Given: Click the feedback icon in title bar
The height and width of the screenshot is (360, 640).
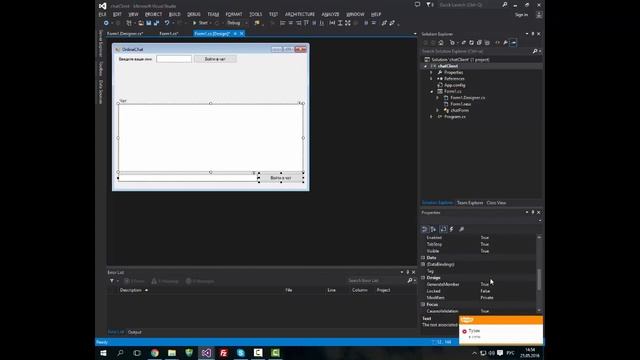Looking at the screenshot, I should (x=417, y=5).
